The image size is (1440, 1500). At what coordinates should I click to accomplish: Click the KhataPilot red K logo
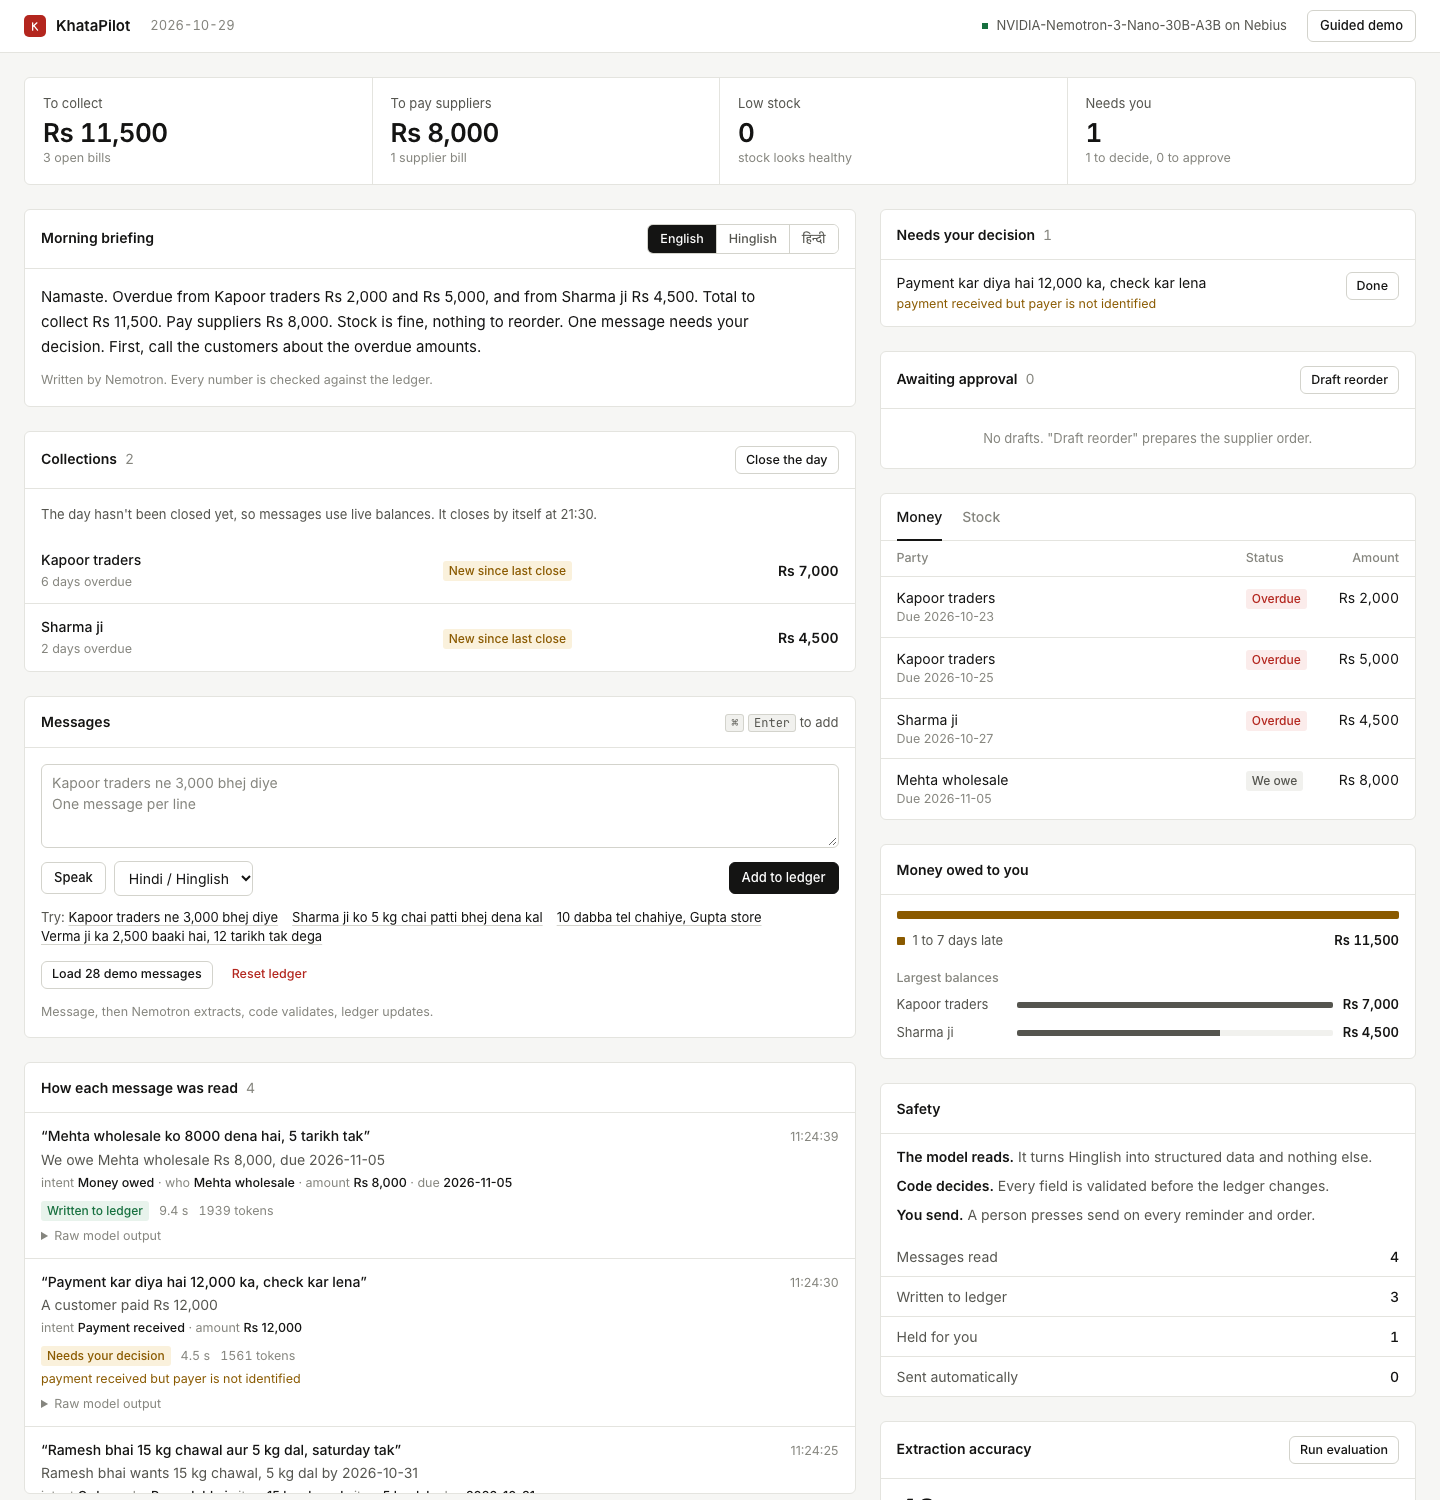tap(35, 26)
